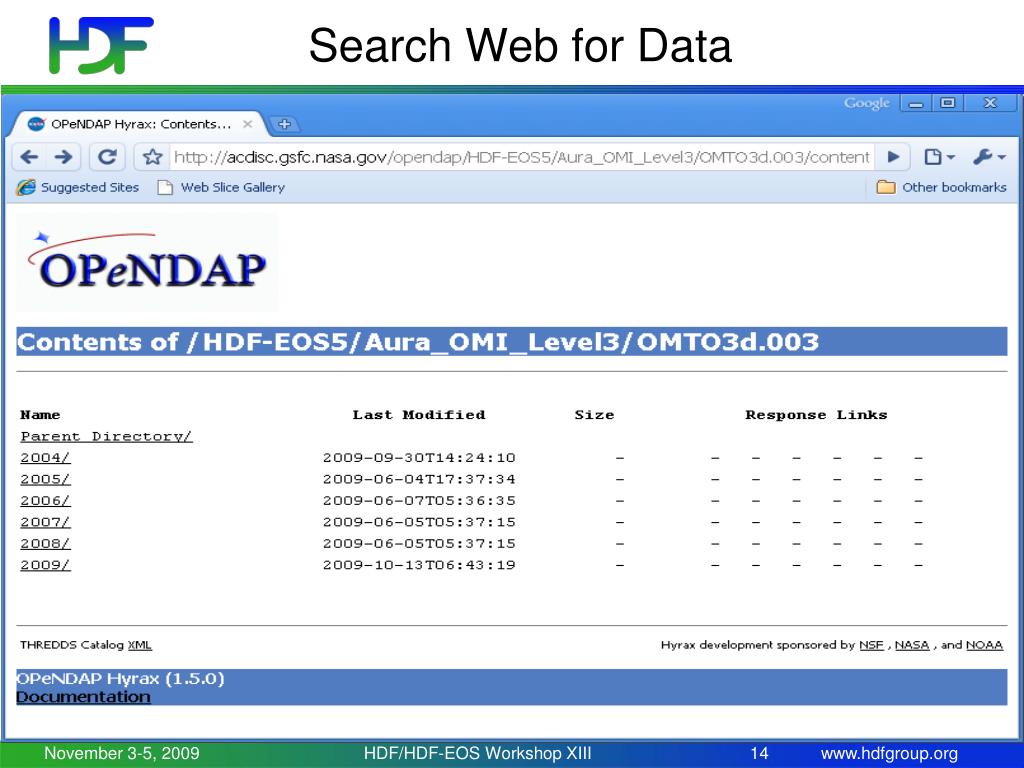Maximize the browser window

[948, 103]
